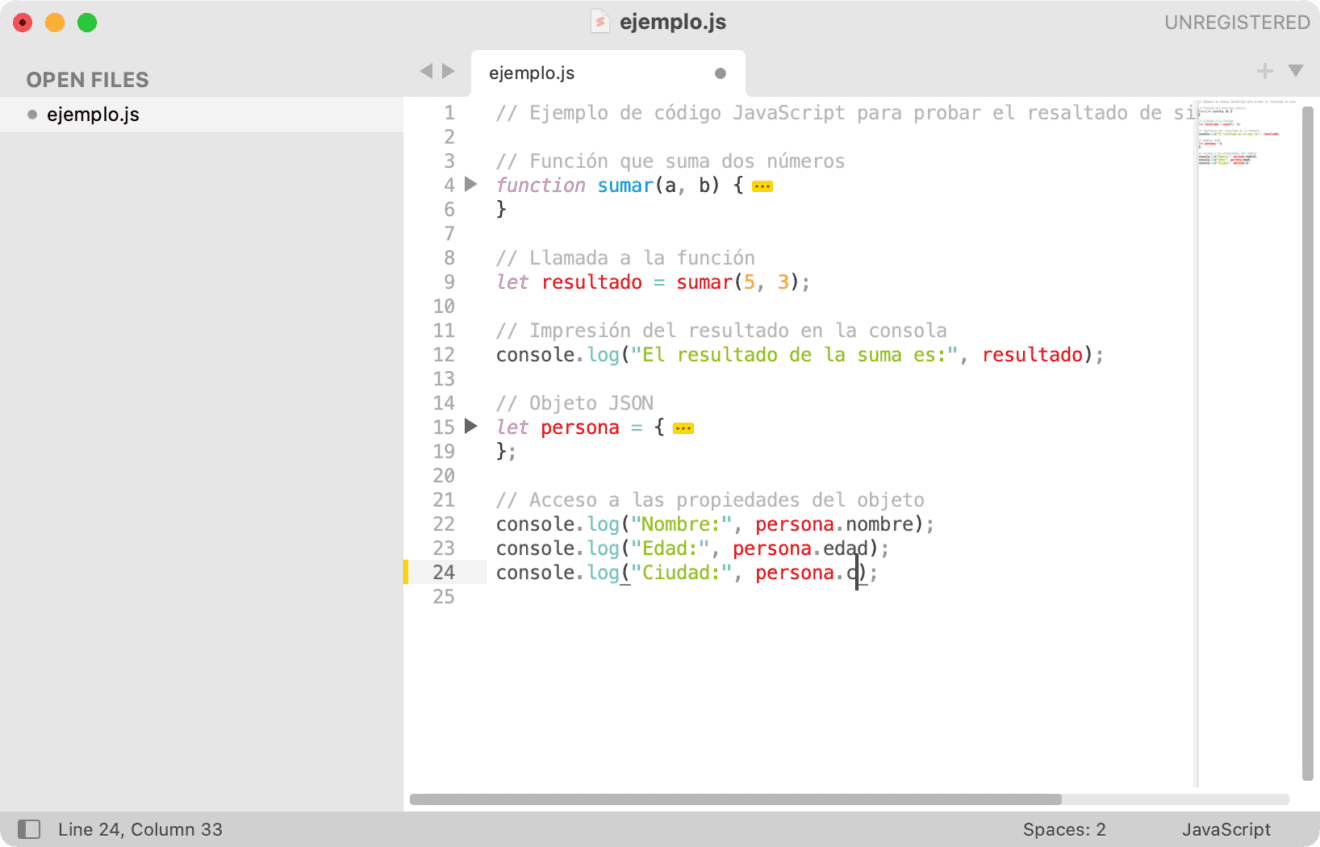1320x847 pixels.
Task: Expand the folded persona object via the ellipsis
Action: coord(683,427)
